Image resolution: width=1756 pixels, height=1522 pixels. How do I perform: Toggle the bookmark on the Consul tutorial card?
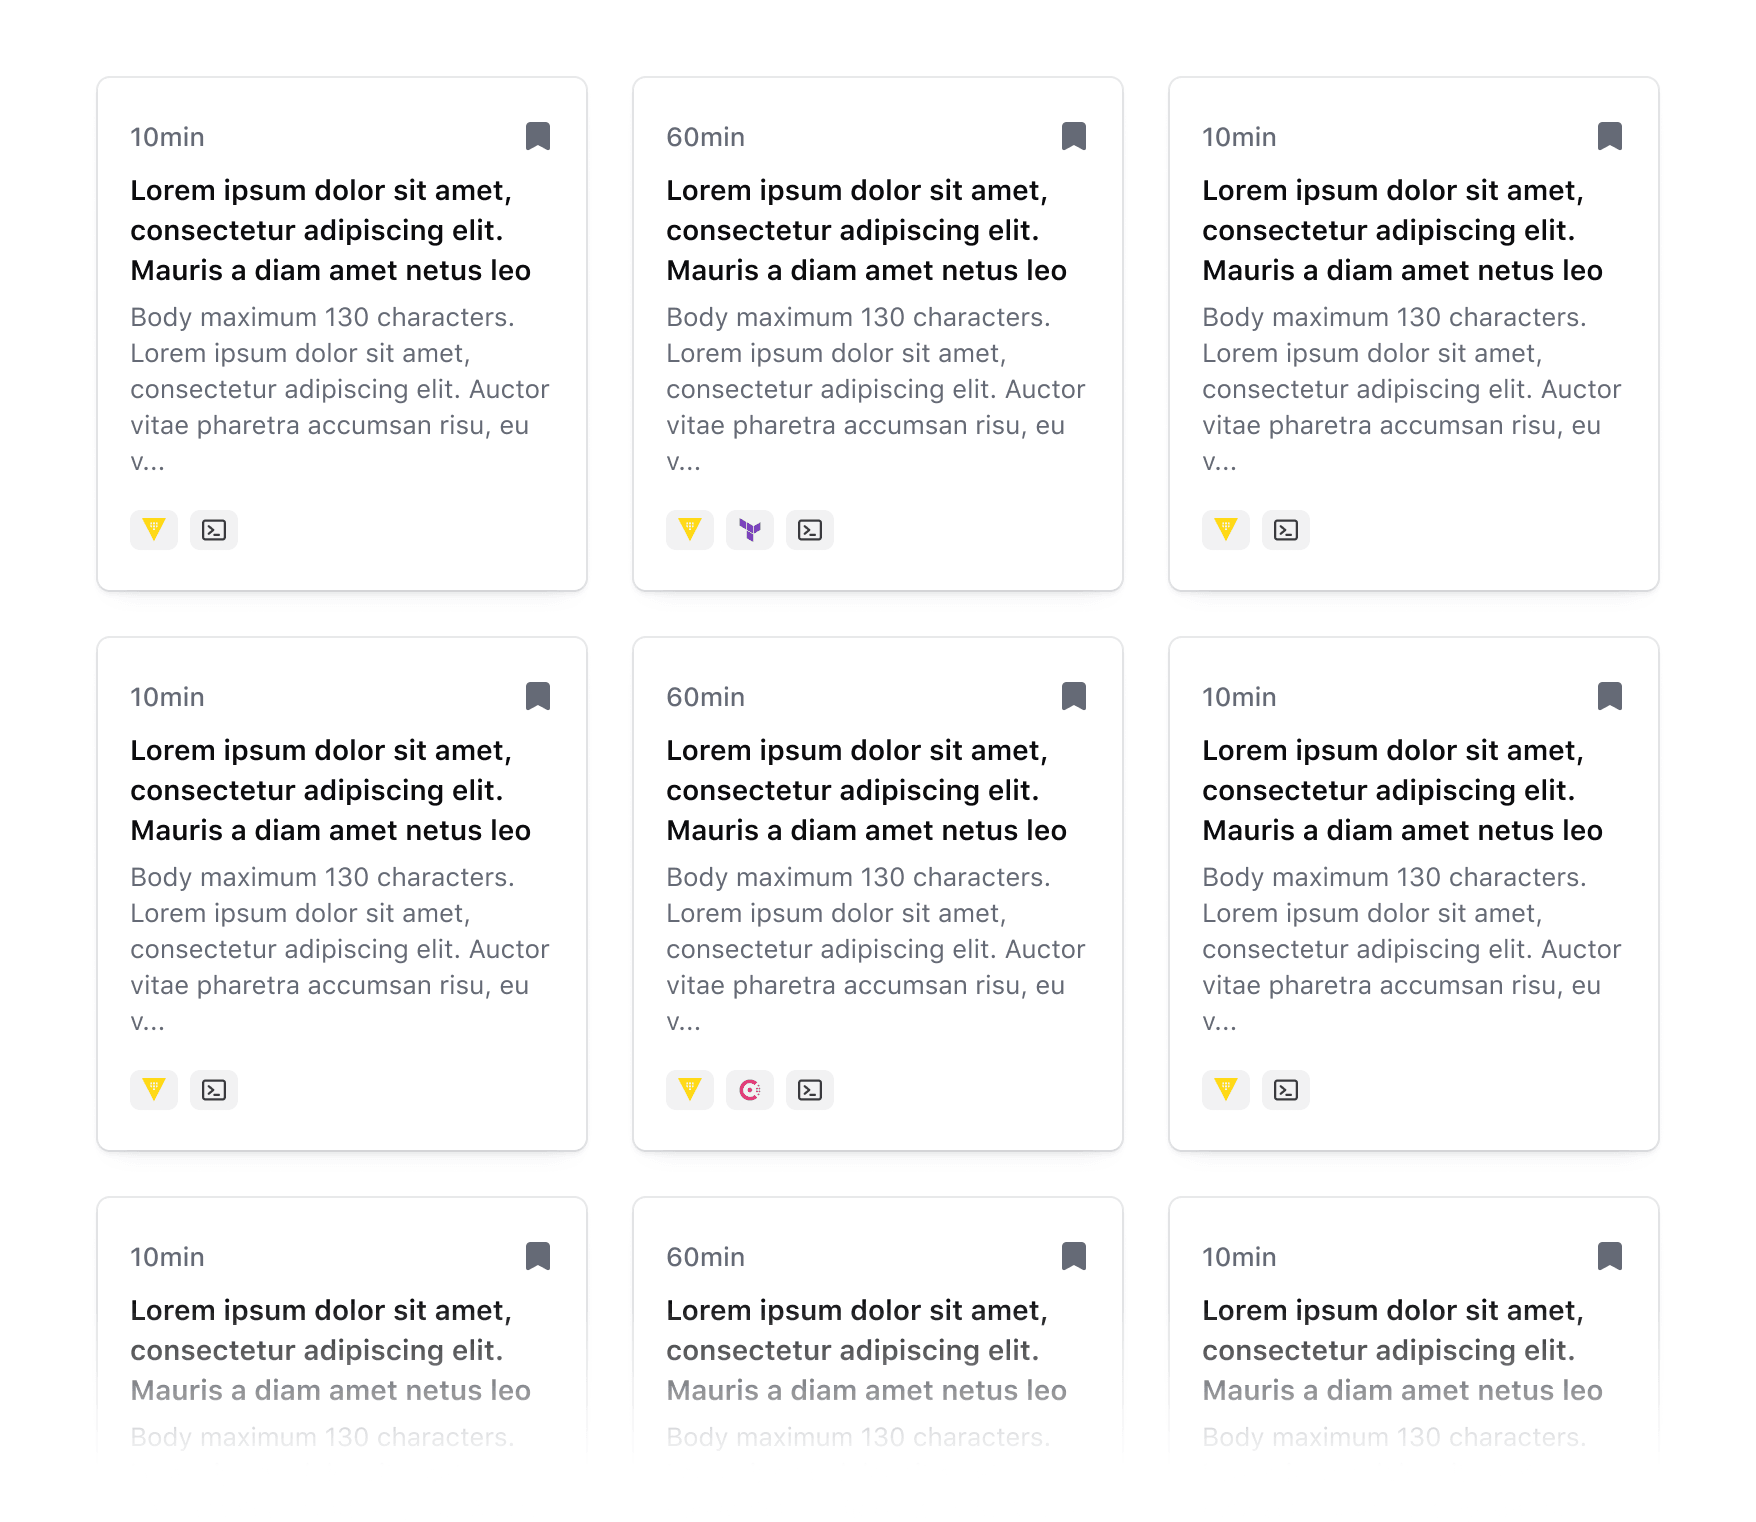1074,696
